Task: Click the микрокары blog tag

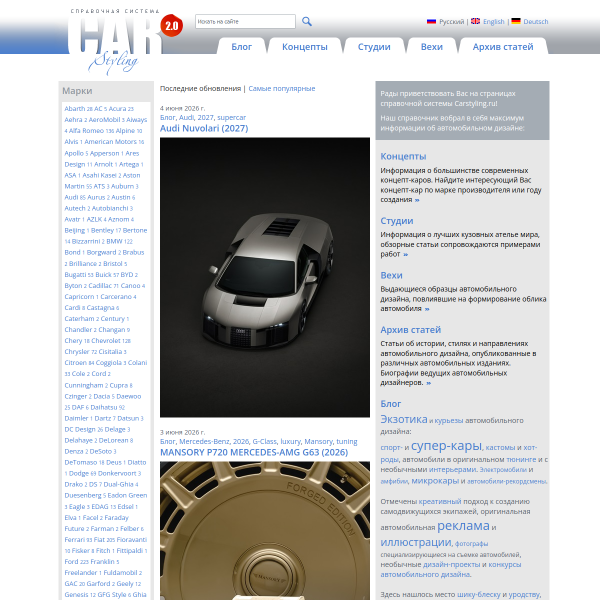Action: [x=435, y=481]
